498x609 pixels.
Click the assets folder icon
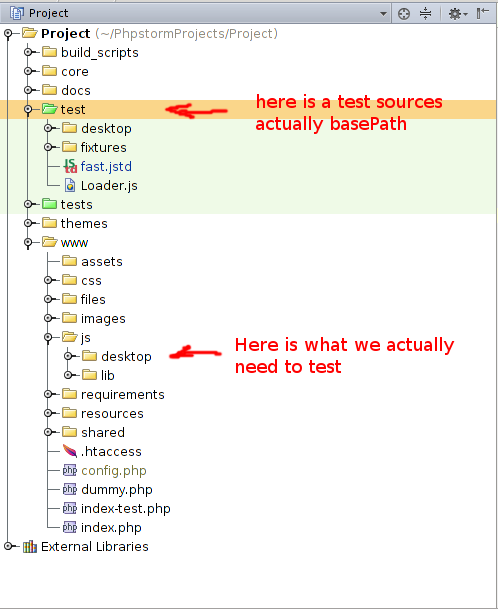(70, 261)
